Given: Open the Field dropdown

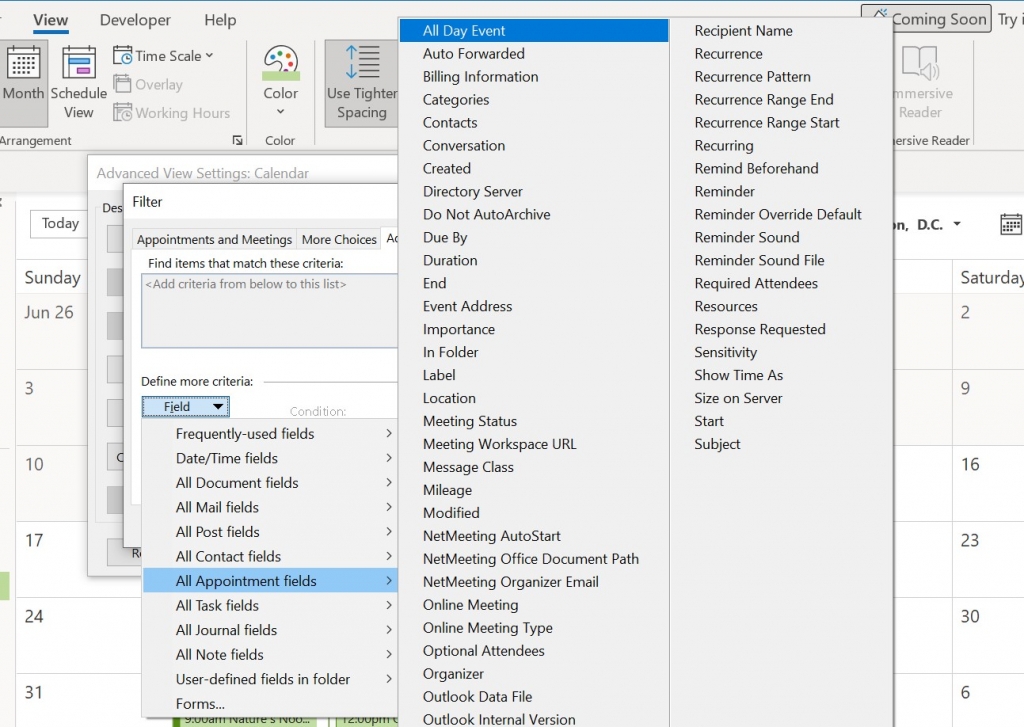Looking at the screenshot, I should [x=185, y=406].
